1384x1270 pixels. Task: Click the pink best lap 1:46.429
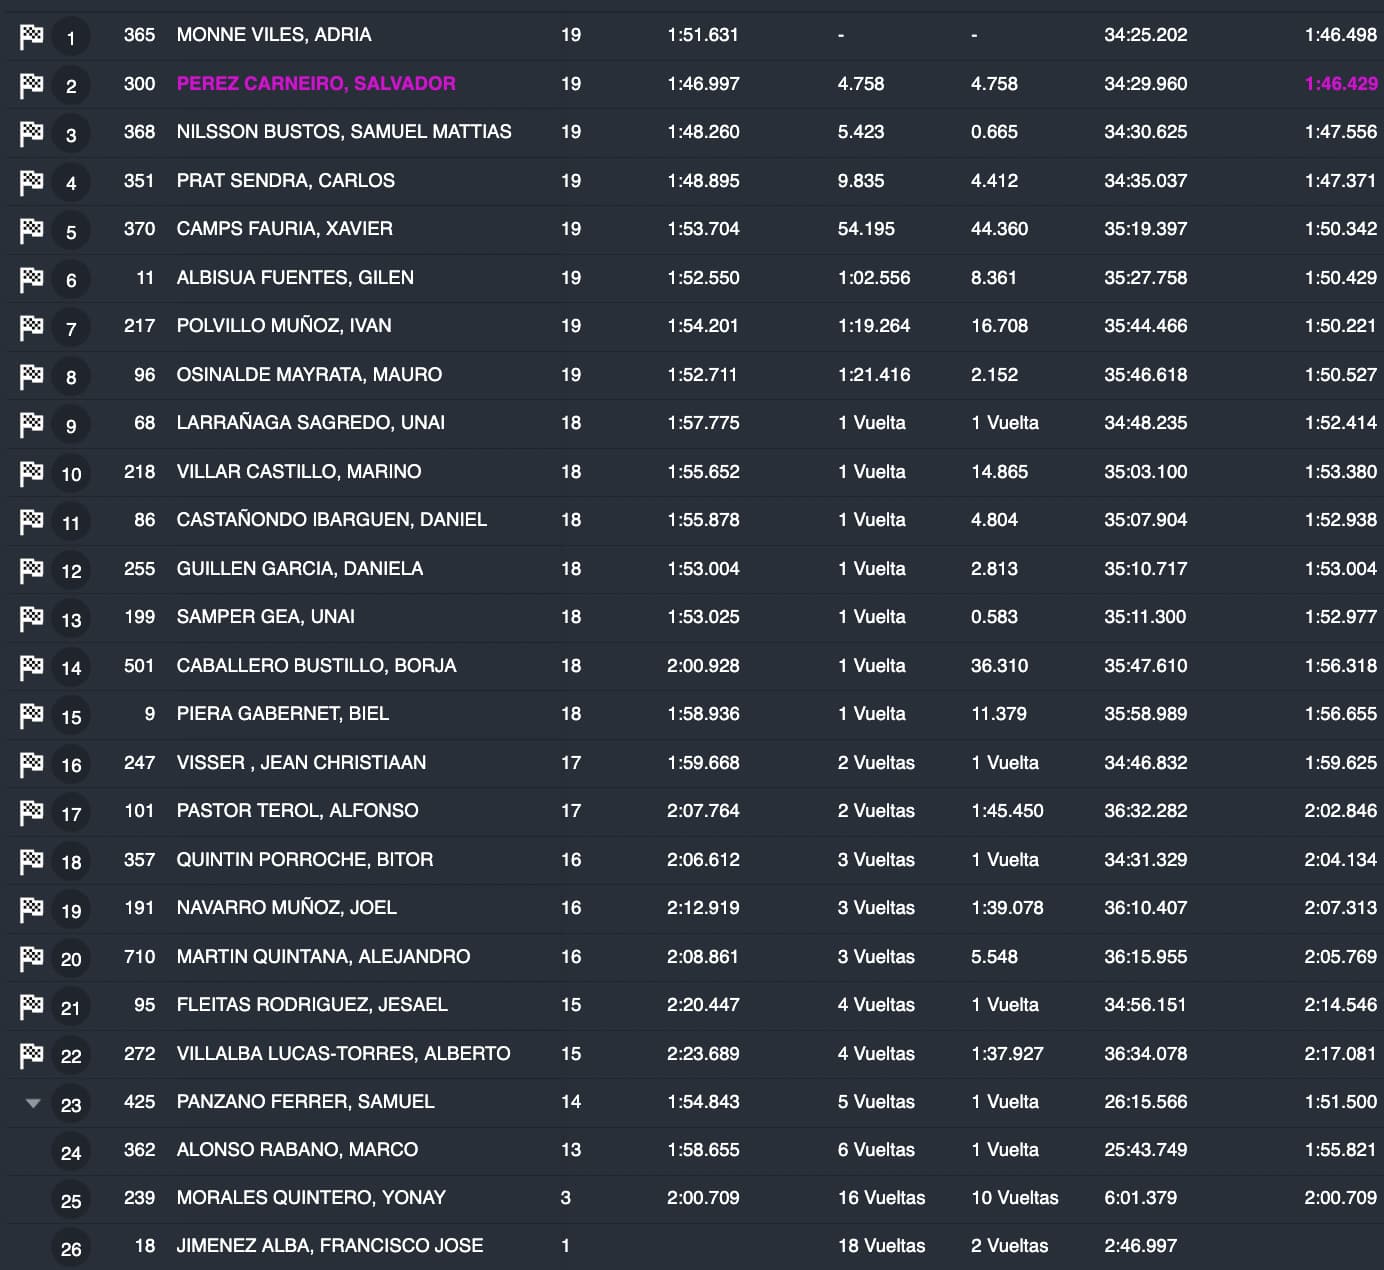point(1340,84)
